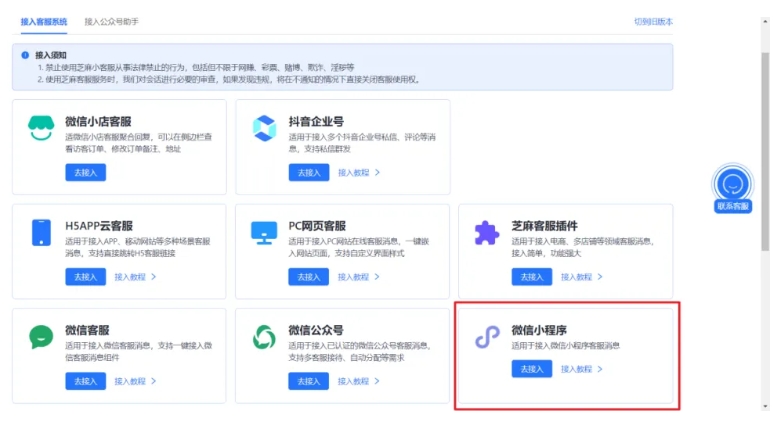Click the 接入须知 info icon
774x422 pixels.
[25, 55]
